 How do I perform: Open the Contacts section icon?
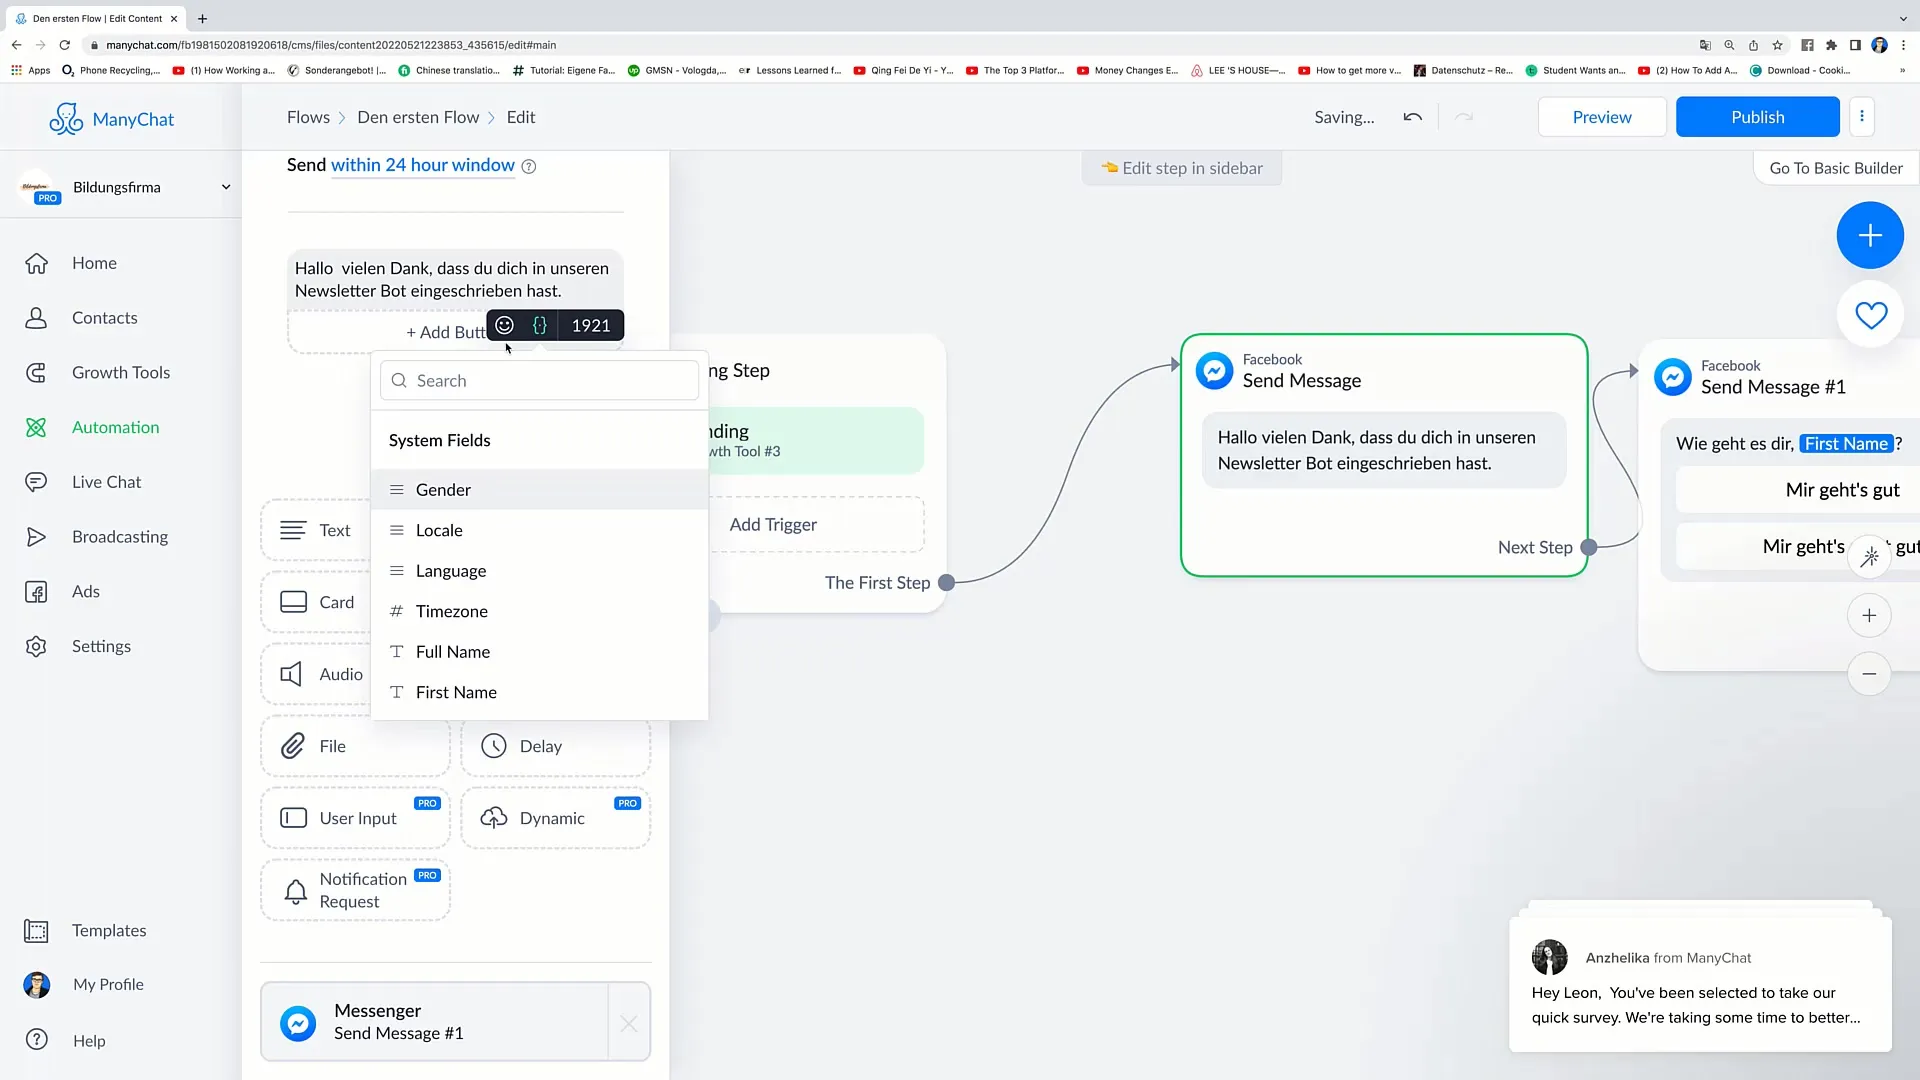[36, 316]
